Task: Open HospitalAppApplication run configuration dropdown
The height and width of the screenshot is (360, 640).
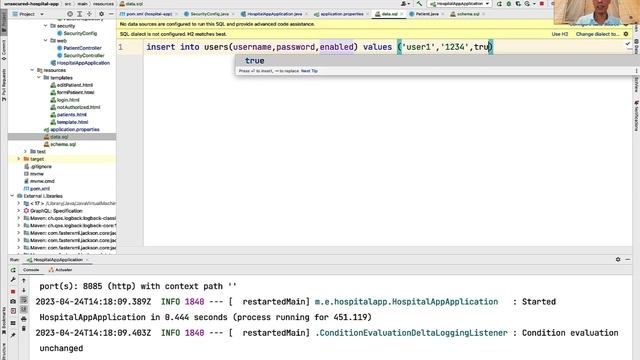Action: click(x=459, y=4)
